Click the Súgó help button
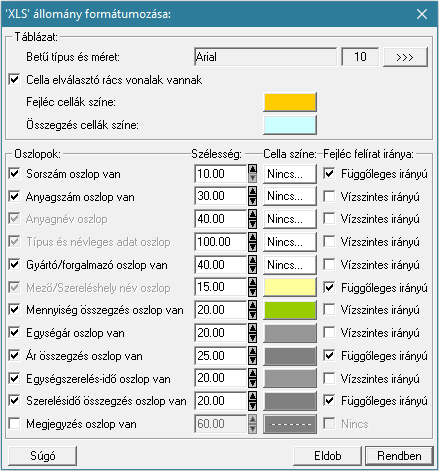439x471 pixels. pyautogui.click(x=43, y=456)
